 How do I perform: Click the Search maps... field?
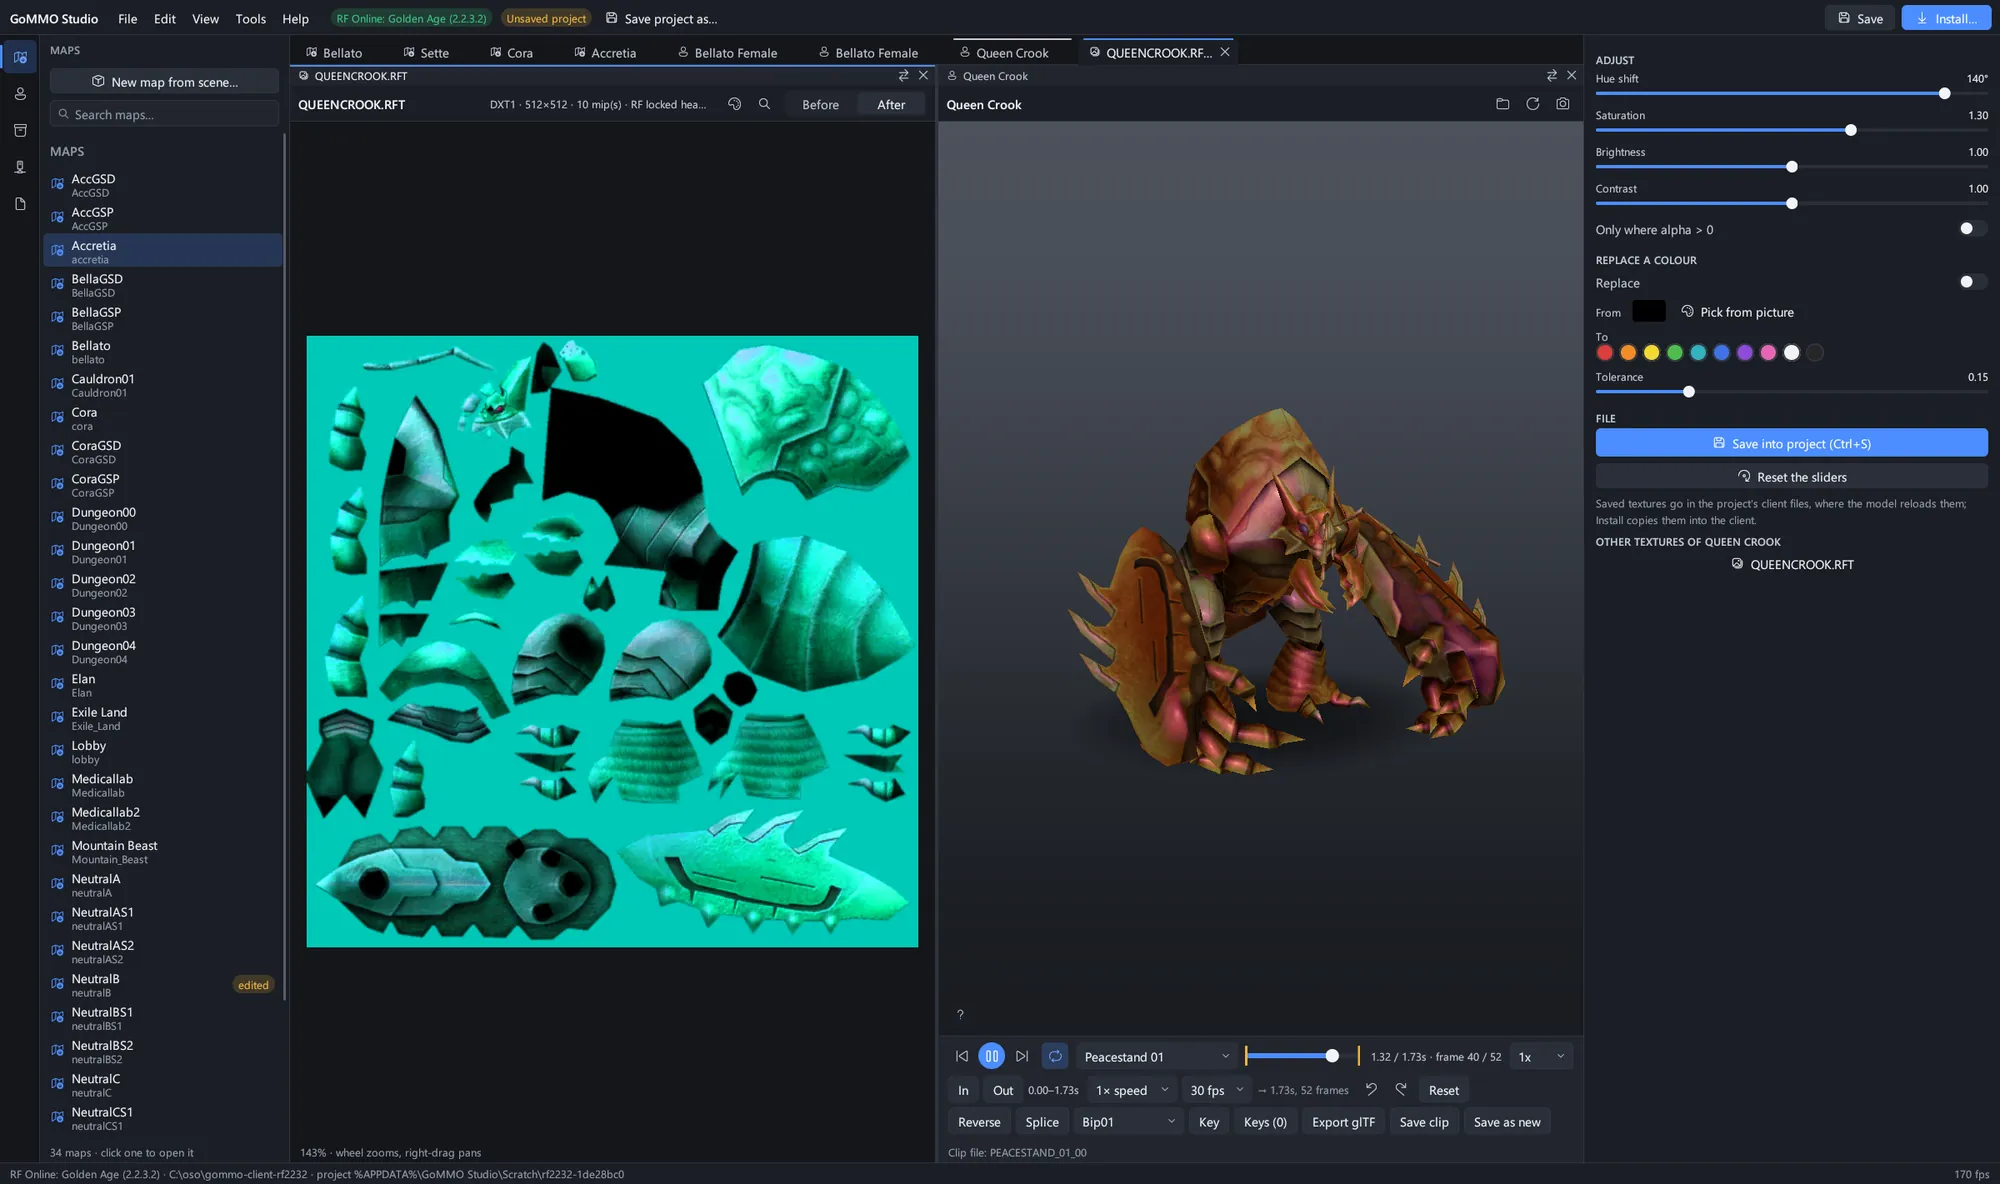(x=164, y=114)
